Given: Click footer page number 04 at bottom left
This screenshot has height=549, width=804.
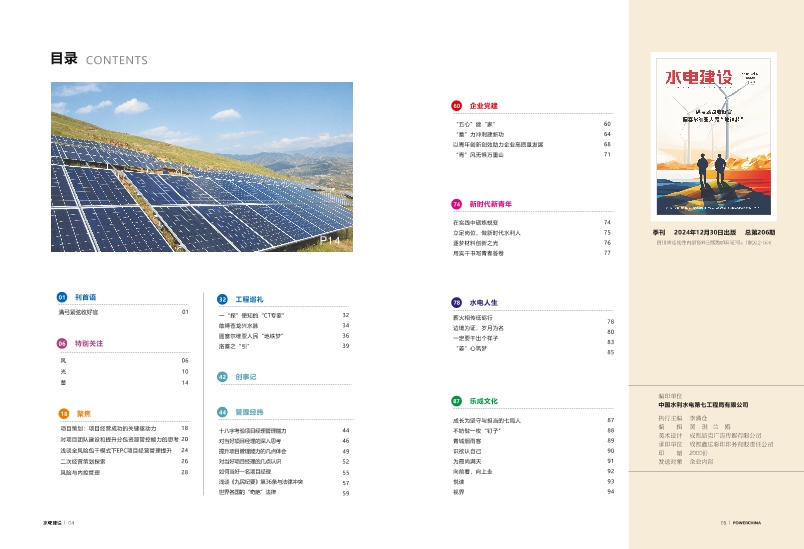Looking at the screenshot, I should click(71, 523).
